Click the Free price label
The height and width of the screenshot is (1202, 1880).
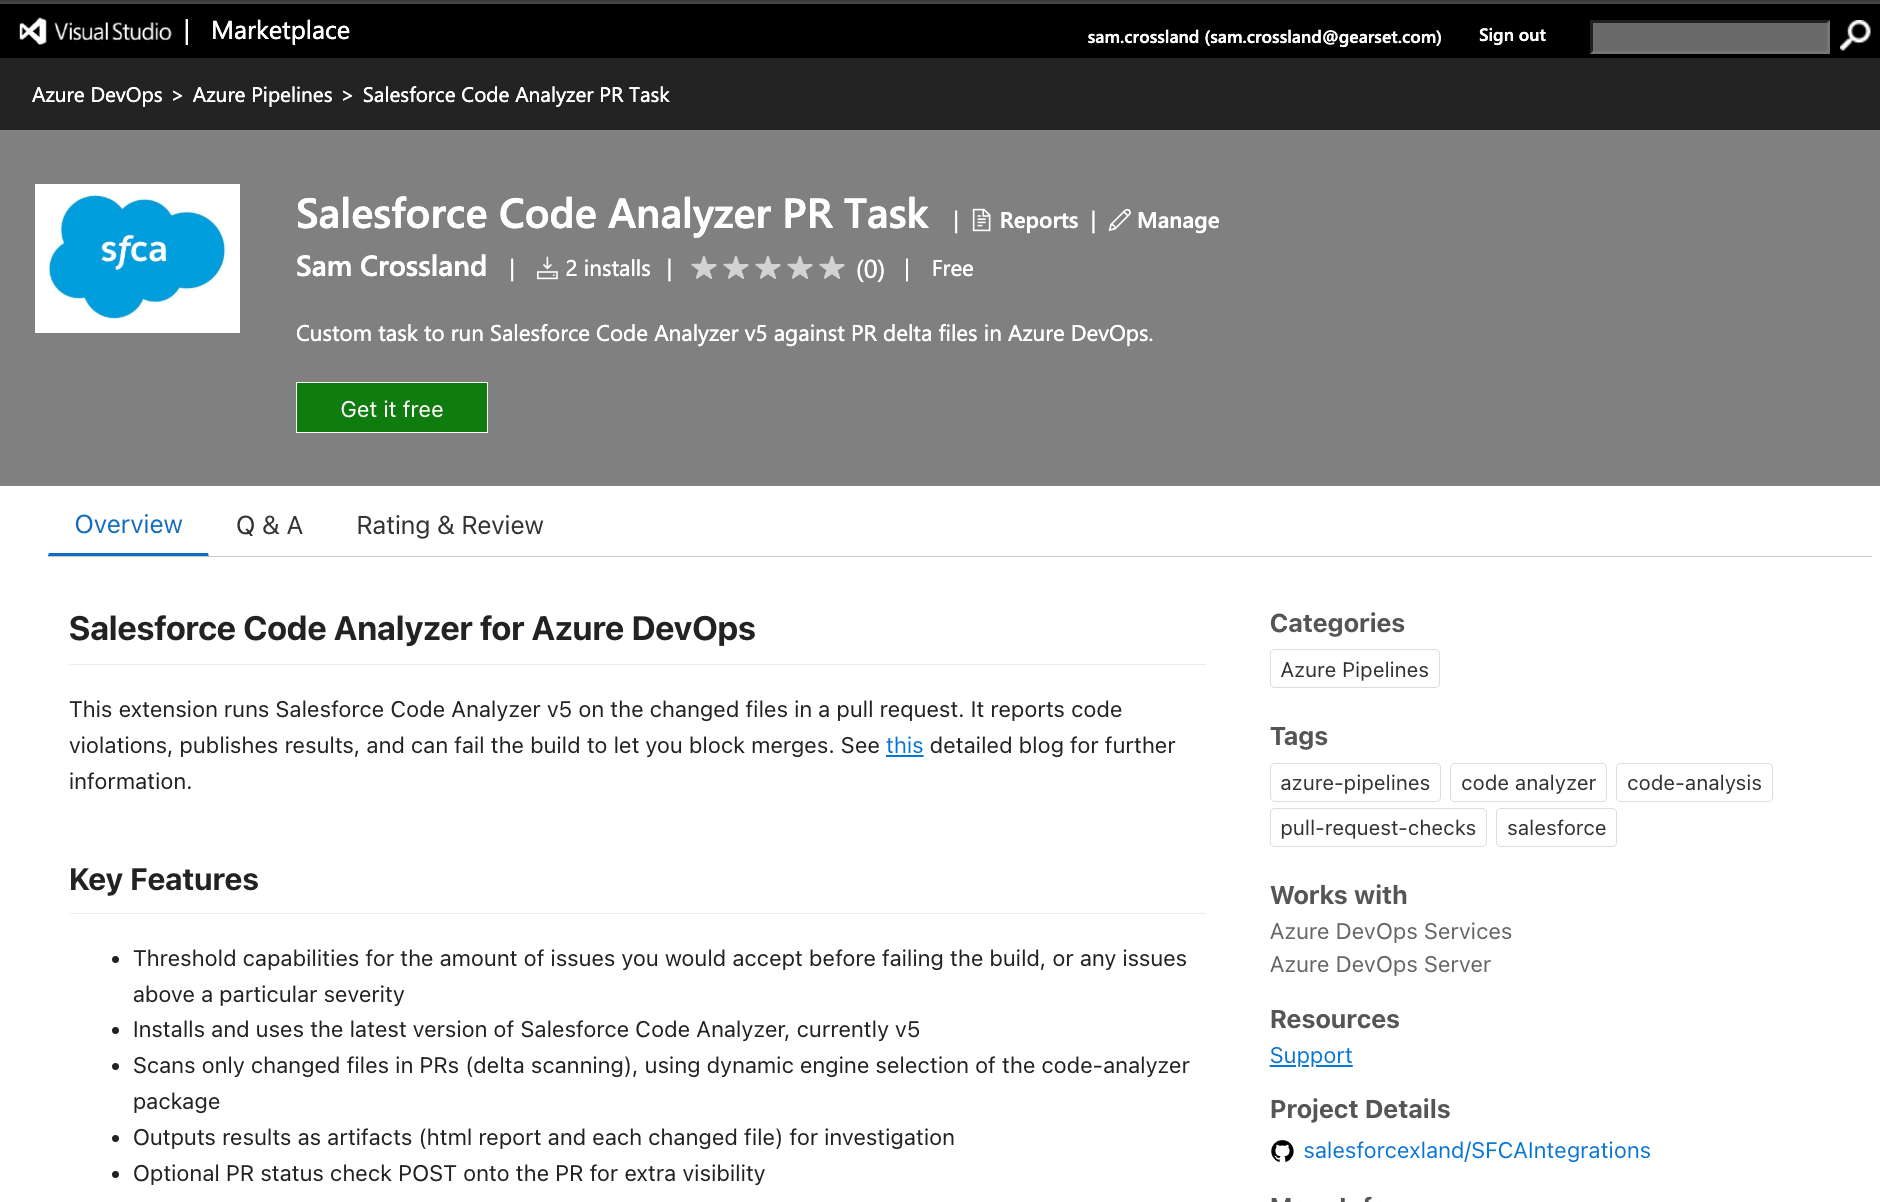pyautogui.click(x=952, y=268)
